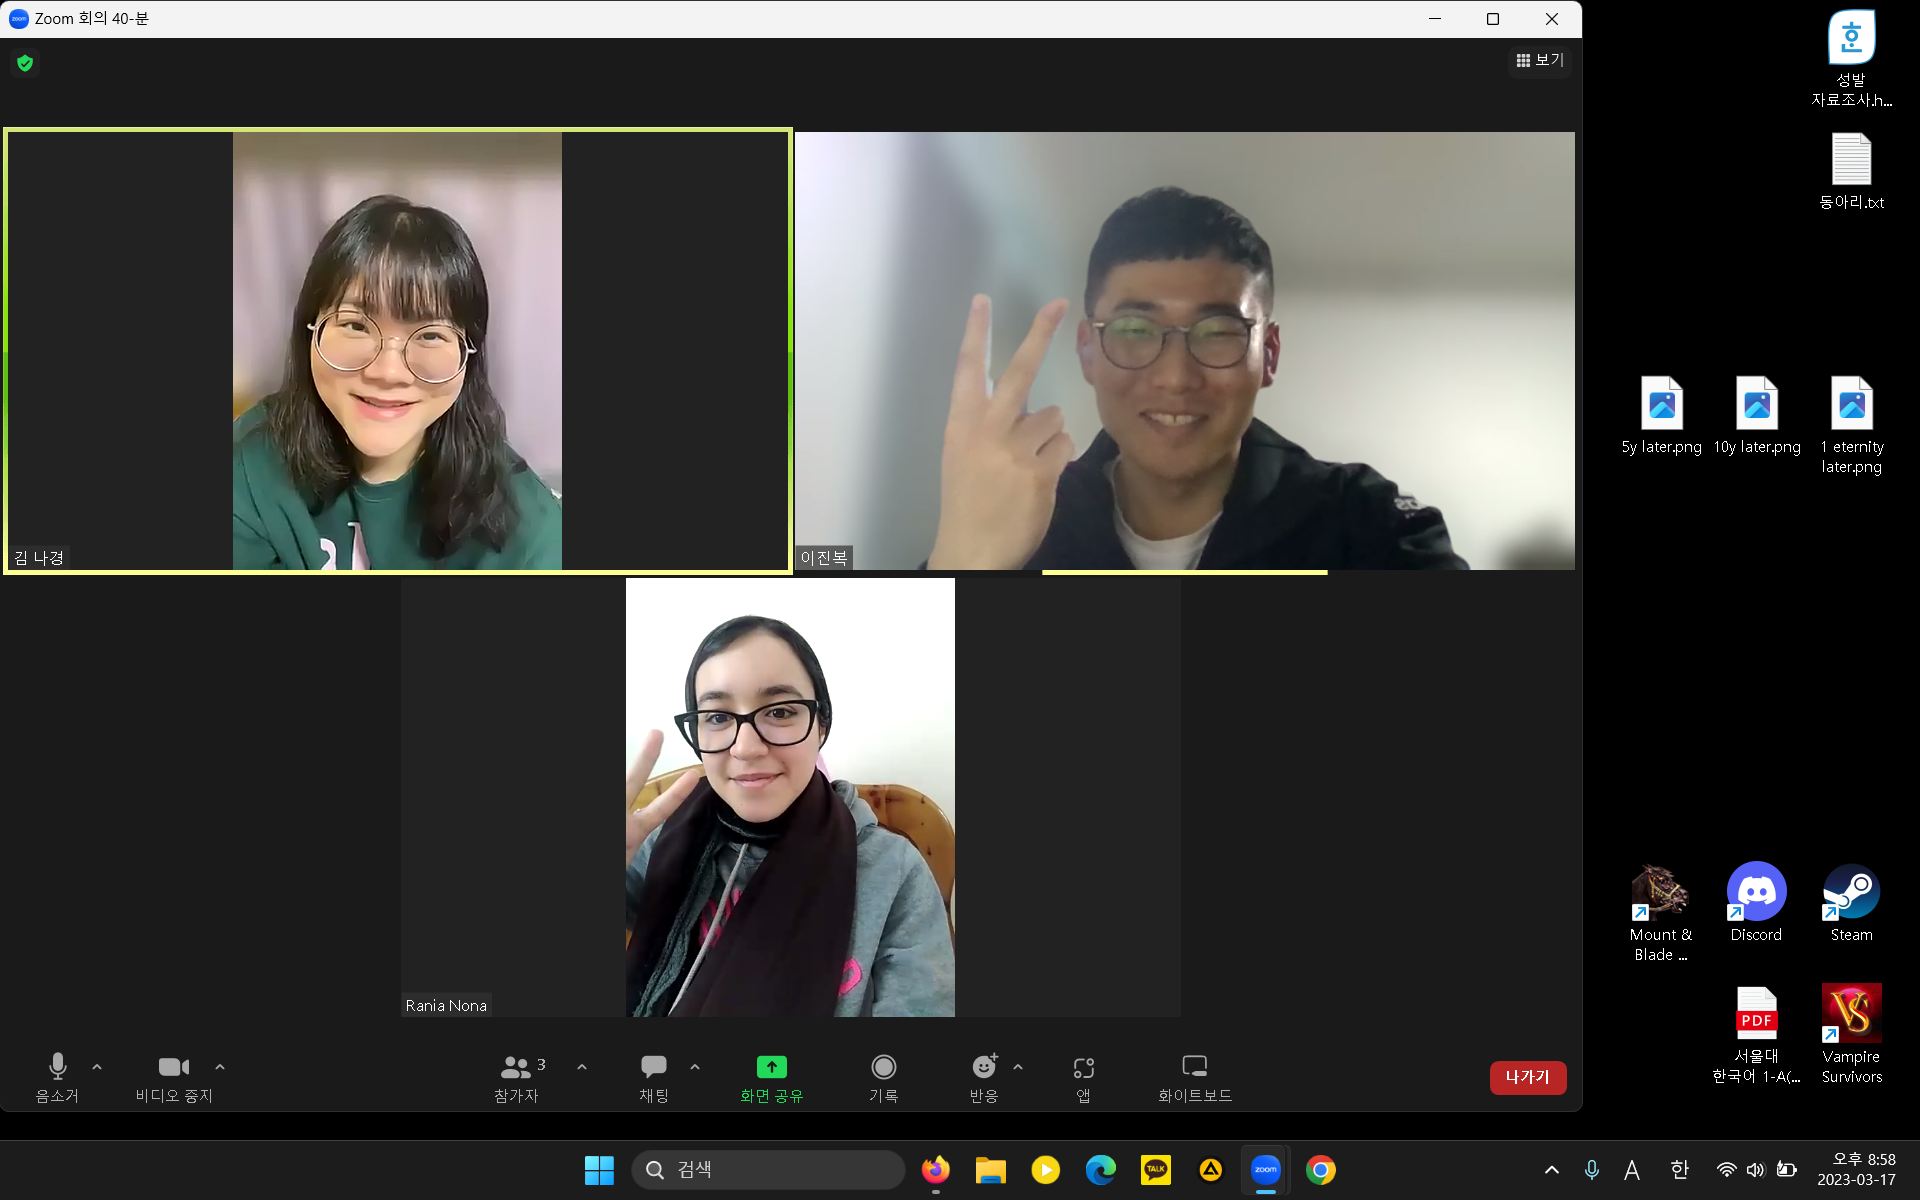Open Firefox from taskbar

(936, 1170)
